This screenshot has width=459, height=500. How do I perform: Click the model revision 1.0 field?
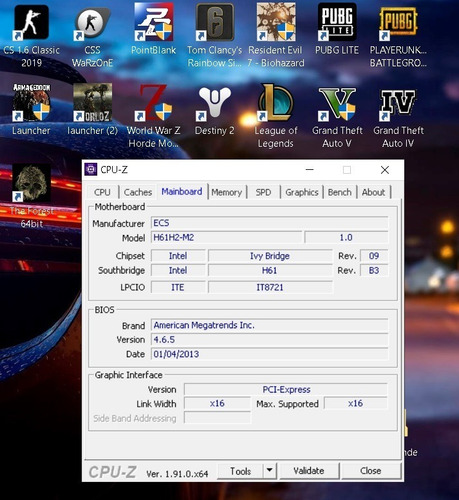(346, 237)
